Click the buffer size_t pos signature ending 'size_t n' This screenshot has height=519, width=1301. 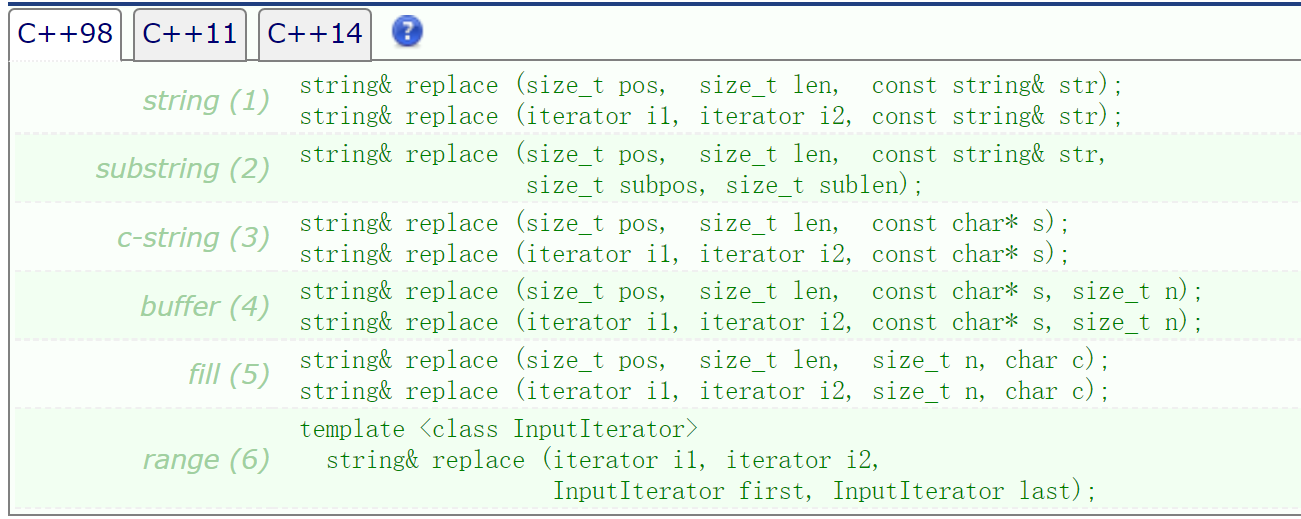750,292
